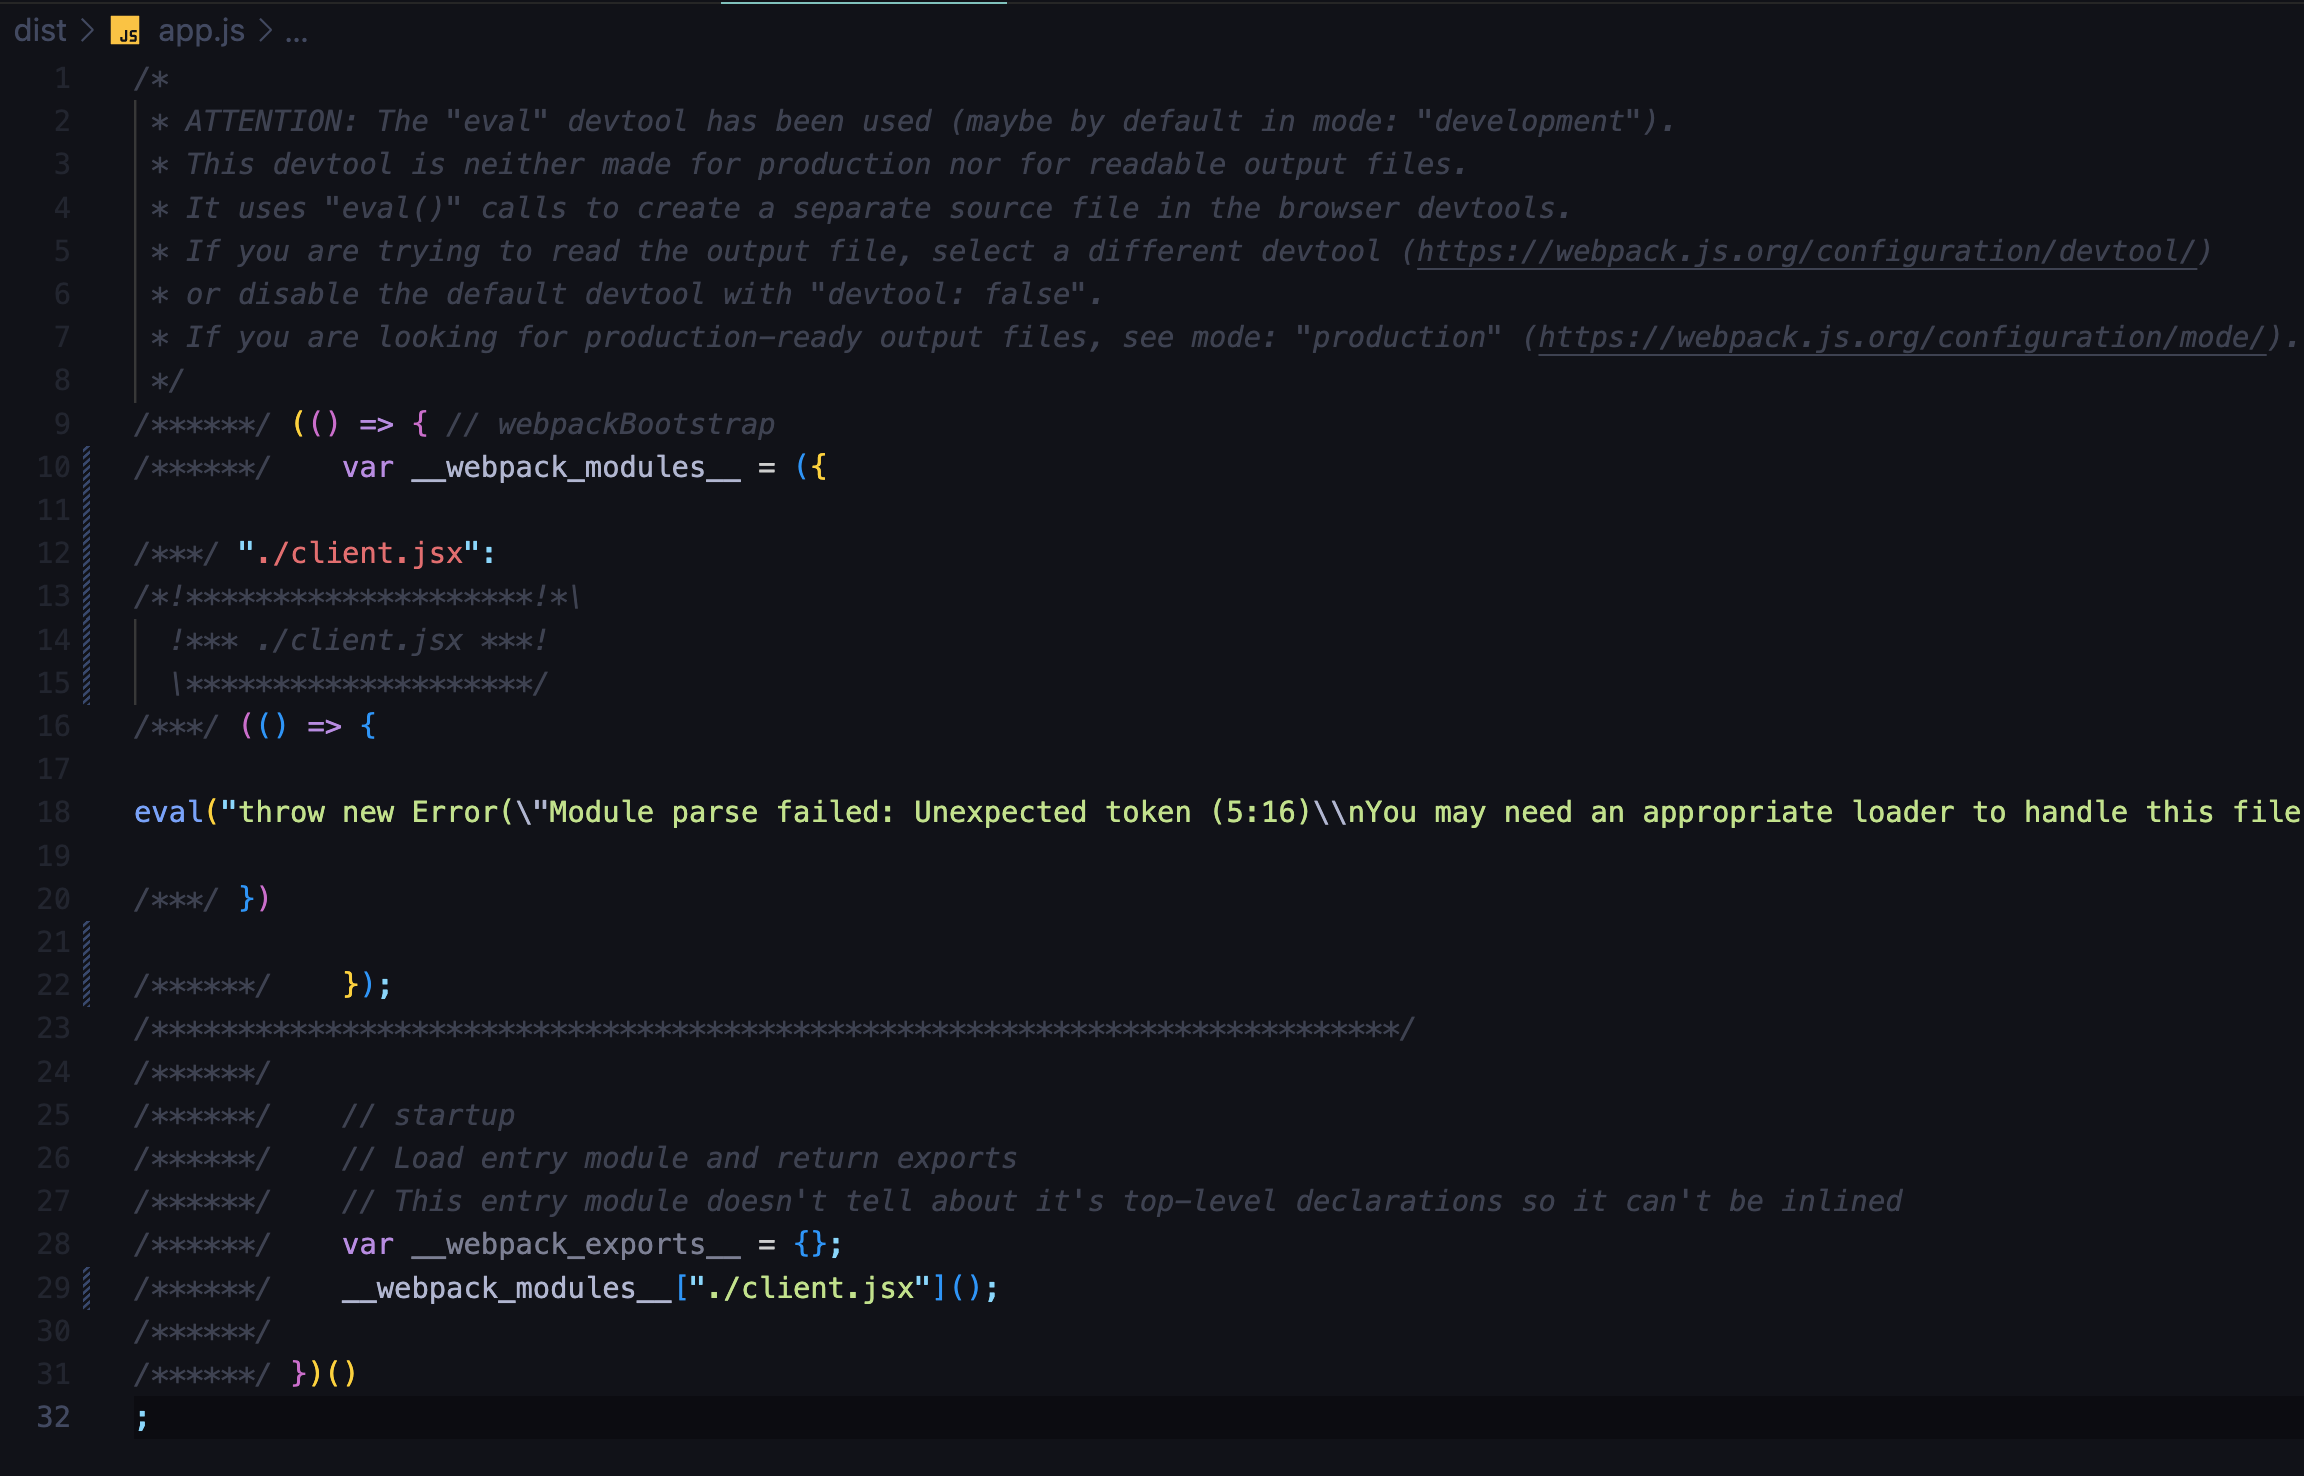Screen dimensions: 2304x1476
Task: Click the semicolon on line 32
Action: tap(142, 1418)
